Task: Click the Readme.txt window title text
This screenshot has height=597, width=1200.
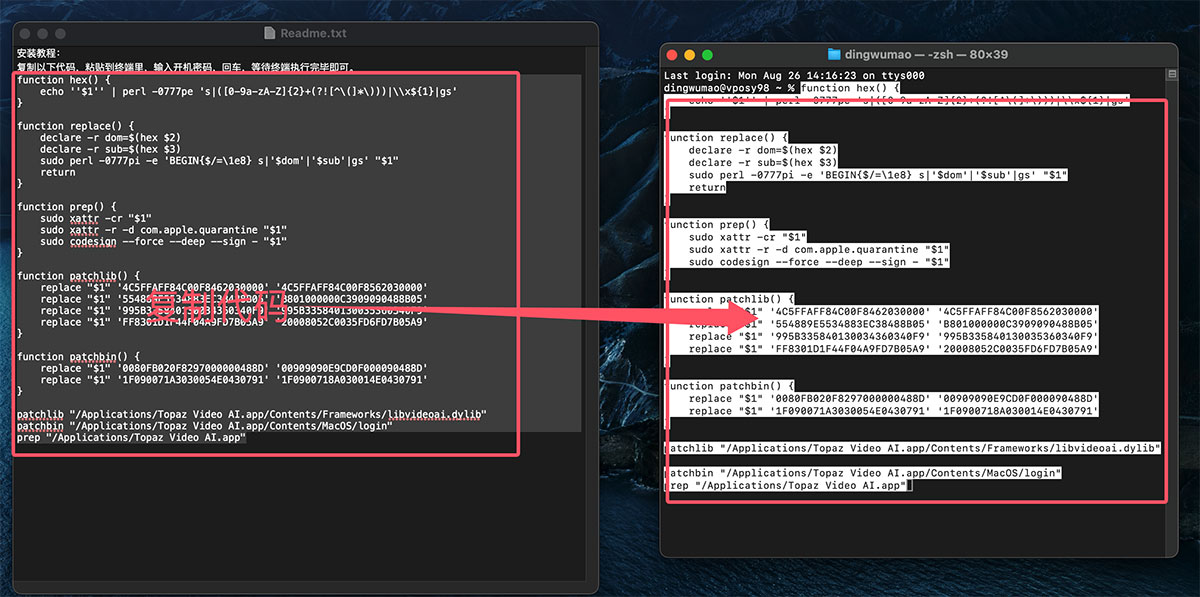Action: pos(313,33)
